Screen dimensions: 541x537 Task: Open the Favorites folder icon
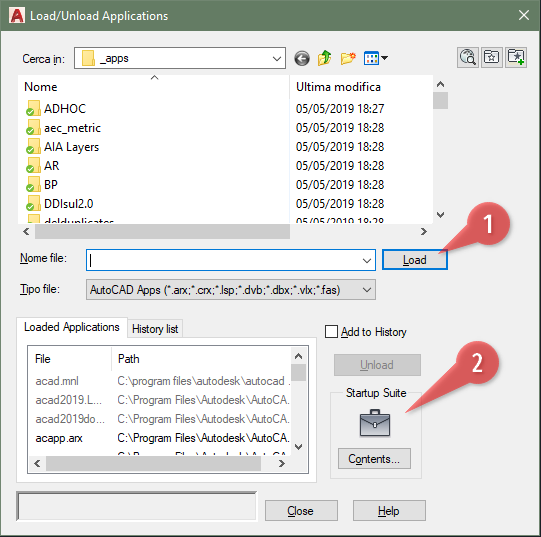click(492, 57)
